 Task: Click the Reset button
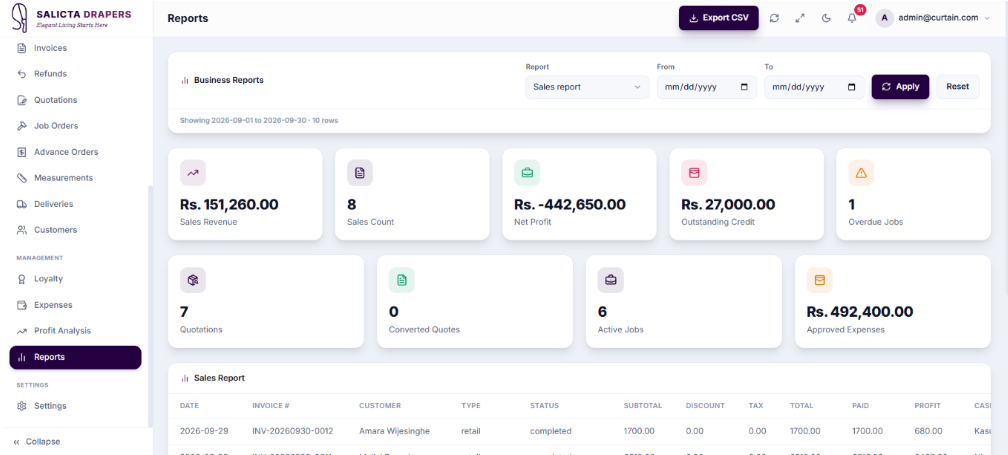957,87
